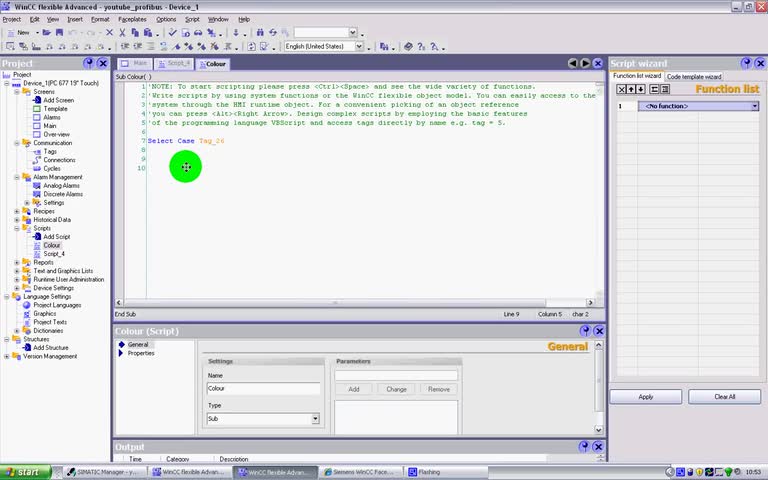Click the Clear All button
Viewport: 768px width, 480px height.
(x=724, y=397)
